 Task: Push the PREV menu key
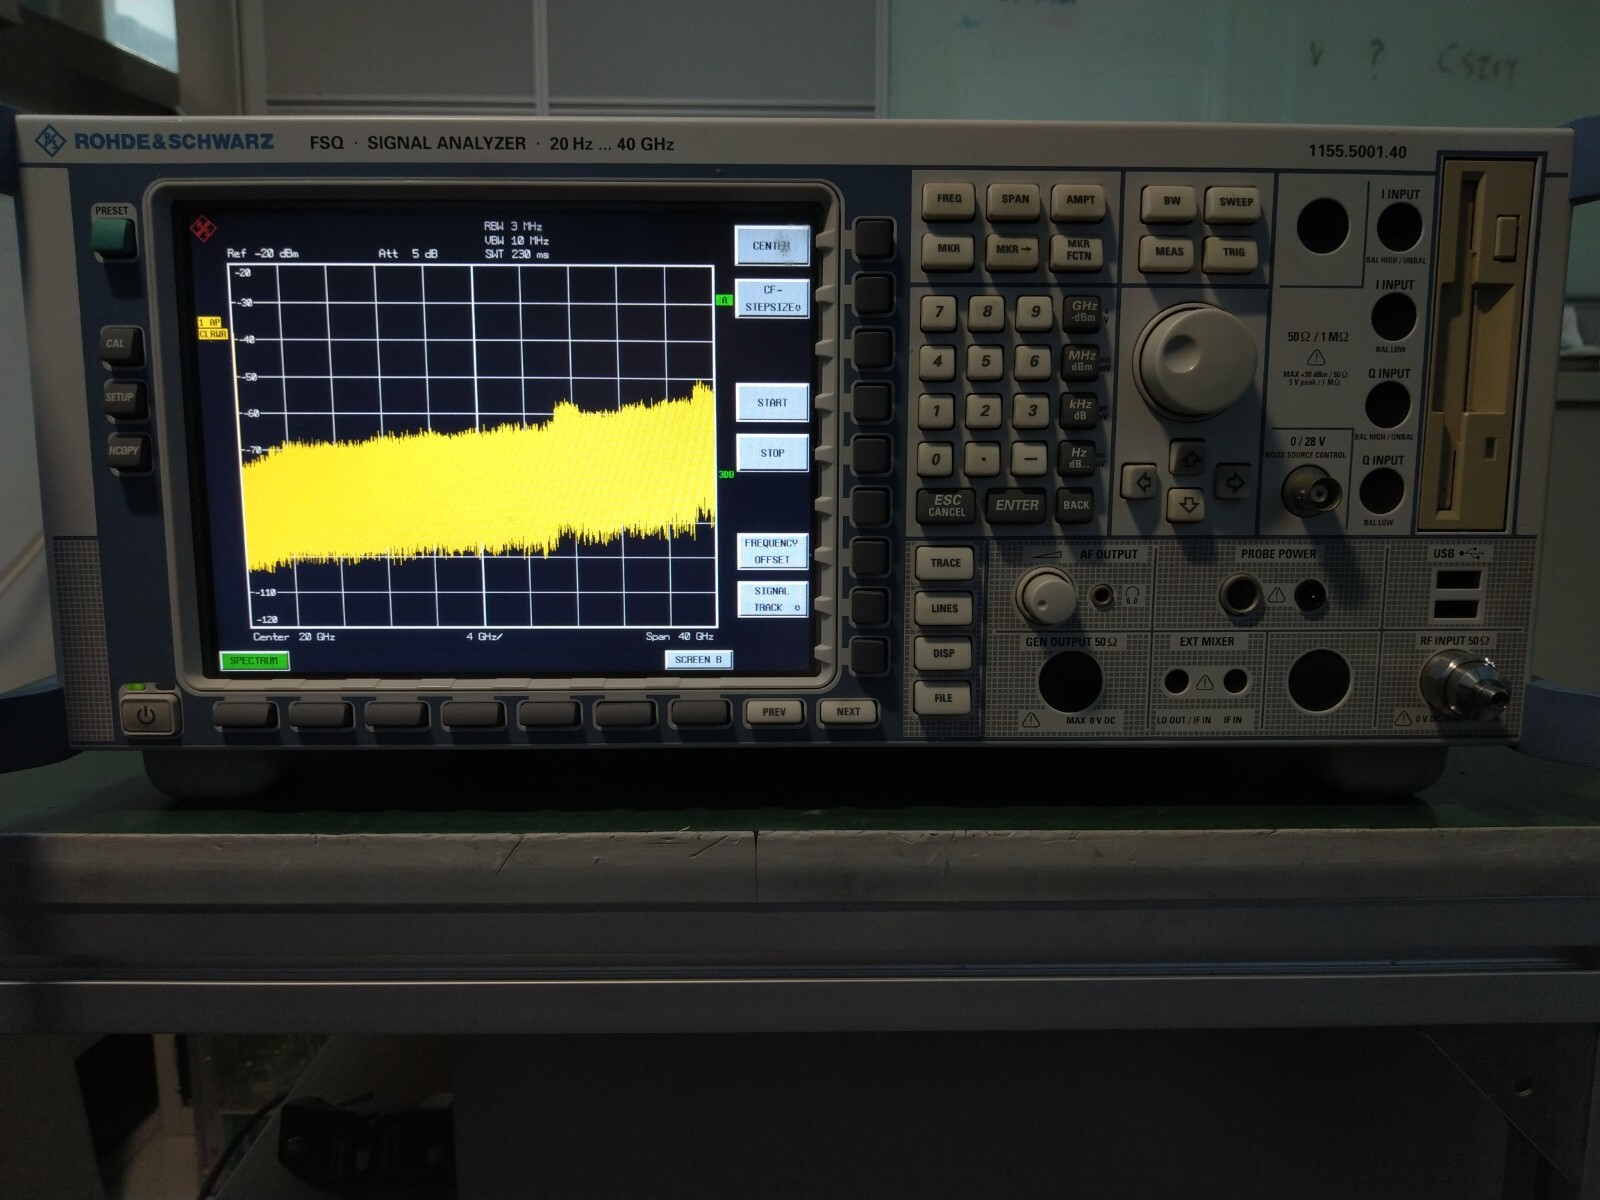click(x=774, y=712)
